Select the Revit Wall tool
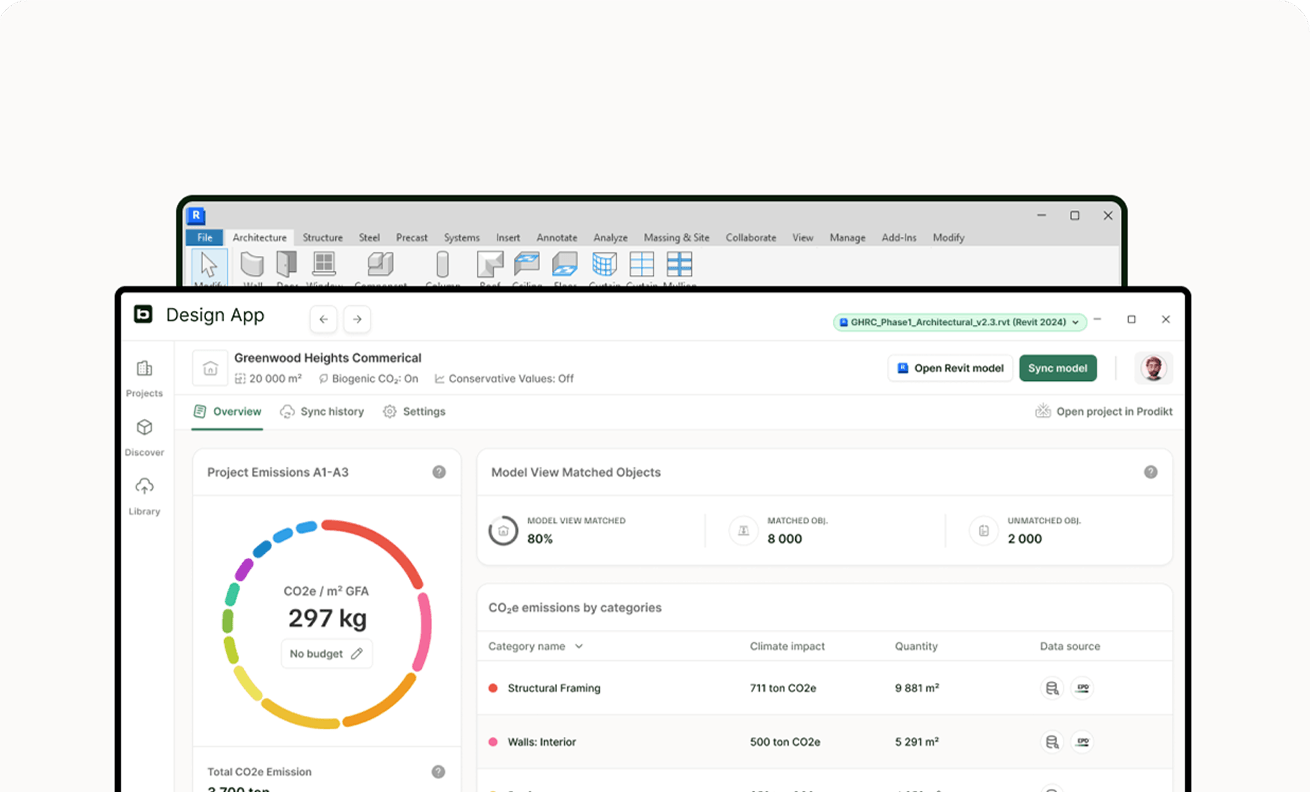Viewport: 1310px width, 792px height. coord(252,266)
